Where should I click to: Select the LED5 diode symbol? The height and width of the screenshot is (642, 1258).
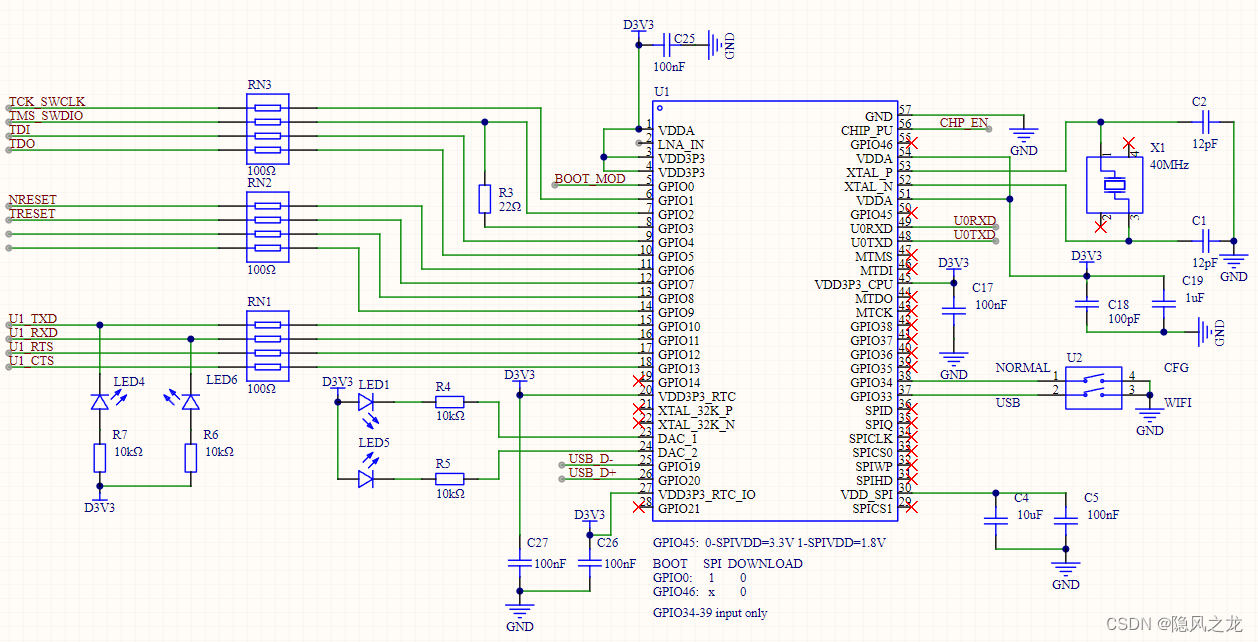point(365,479)
